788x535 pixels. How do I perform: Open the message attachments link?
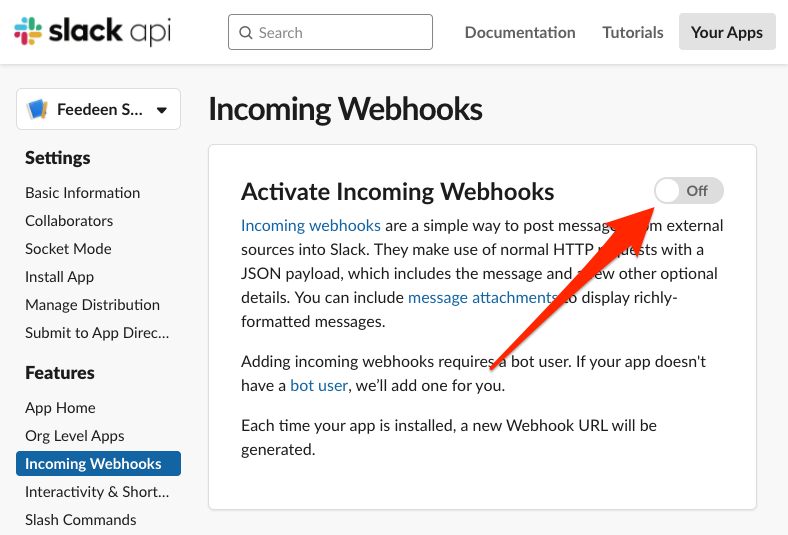[x=482, y=297]
